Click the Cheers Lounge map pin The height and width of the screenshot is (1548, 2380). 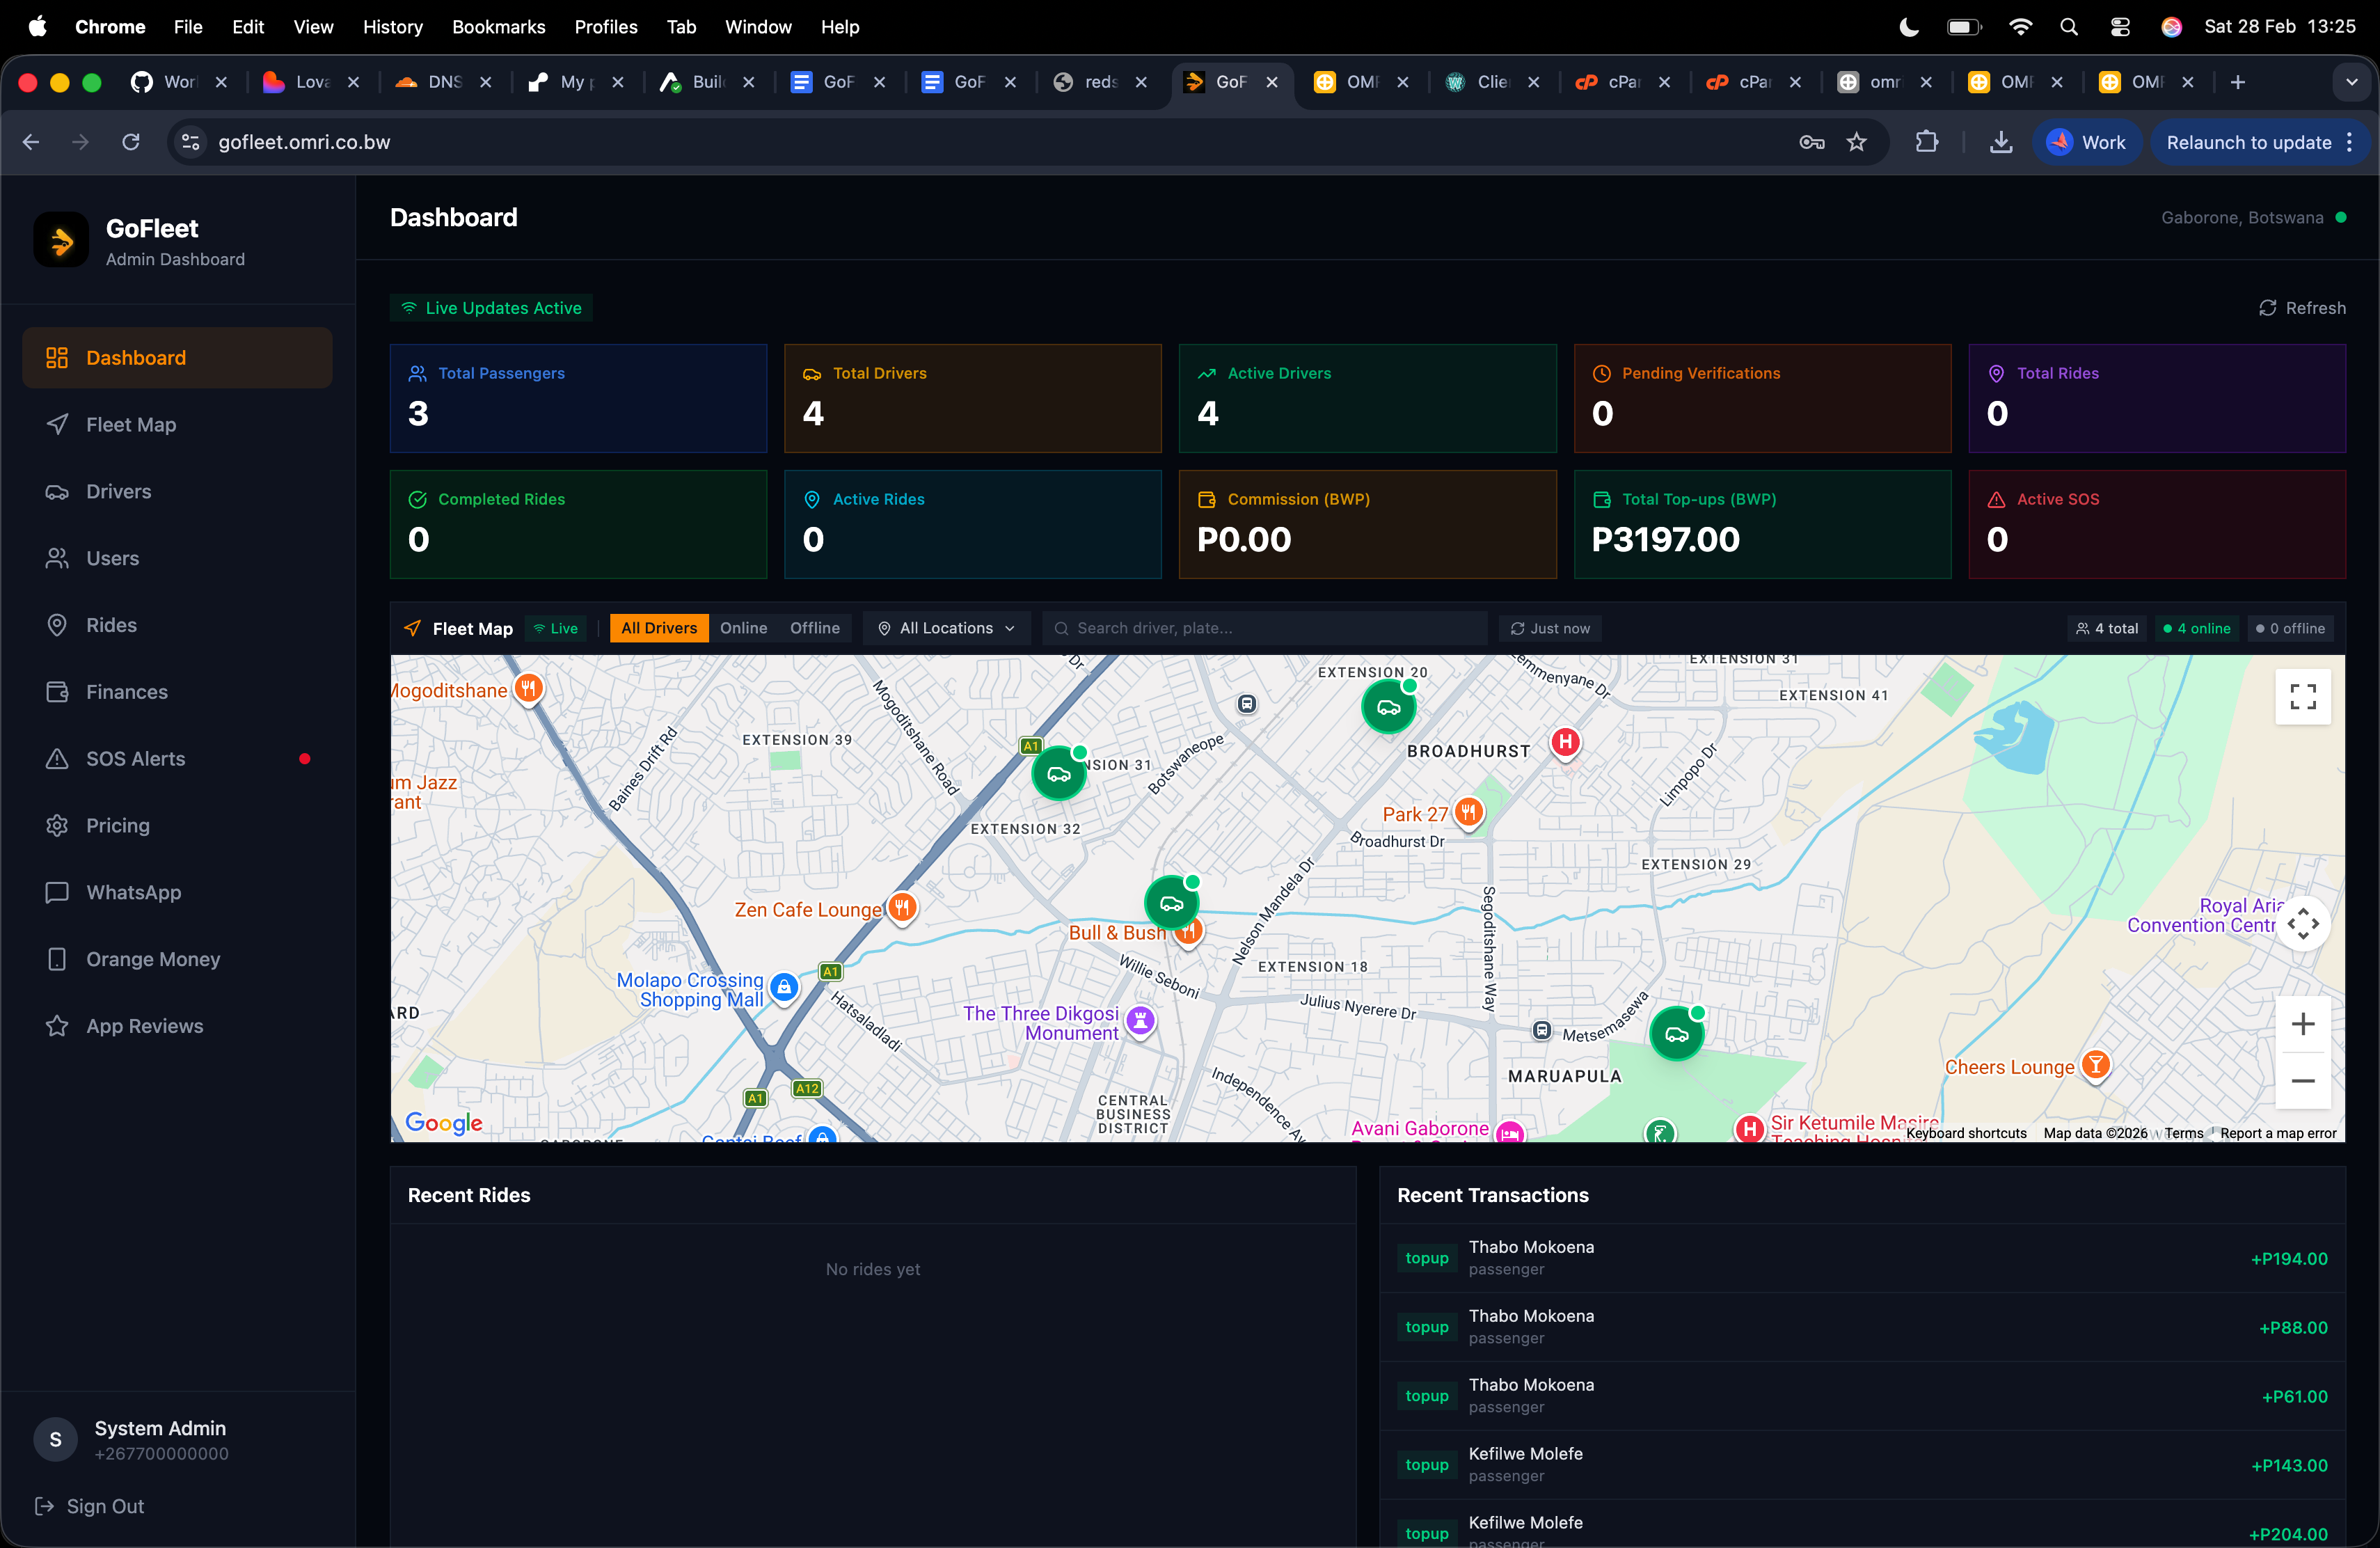click(x=2096, y=1065)
